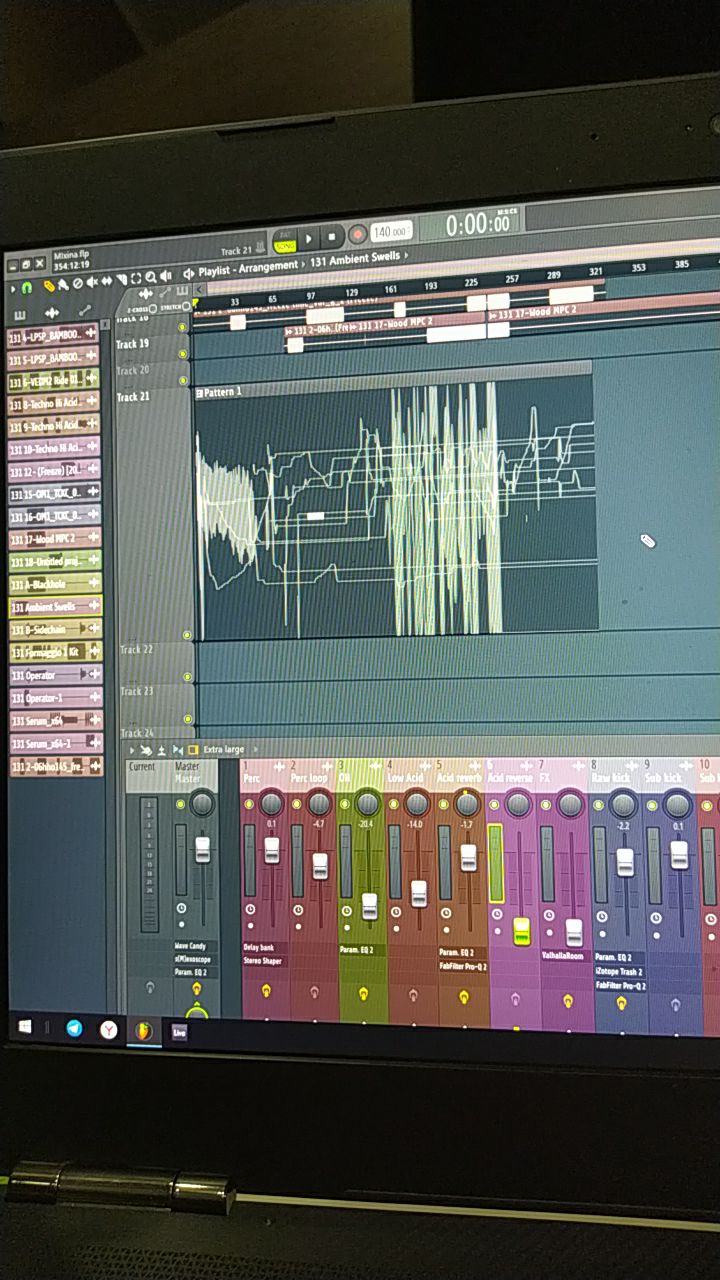
Task: Click the Low Acid channel pan knob
Action: coord(417,804)
